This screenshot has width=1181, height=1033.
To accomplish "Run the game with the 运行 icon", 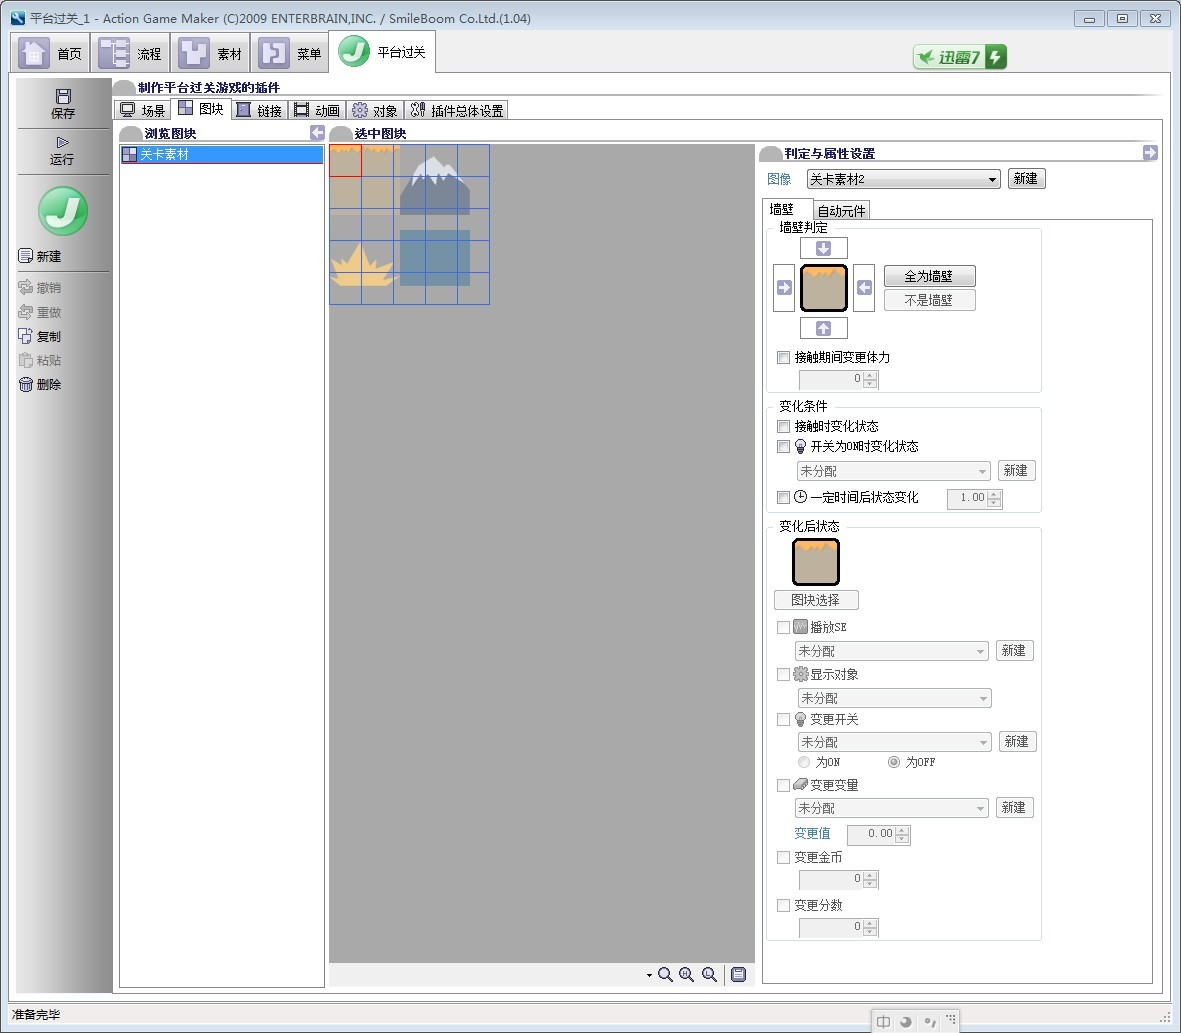I will [63, 151].
